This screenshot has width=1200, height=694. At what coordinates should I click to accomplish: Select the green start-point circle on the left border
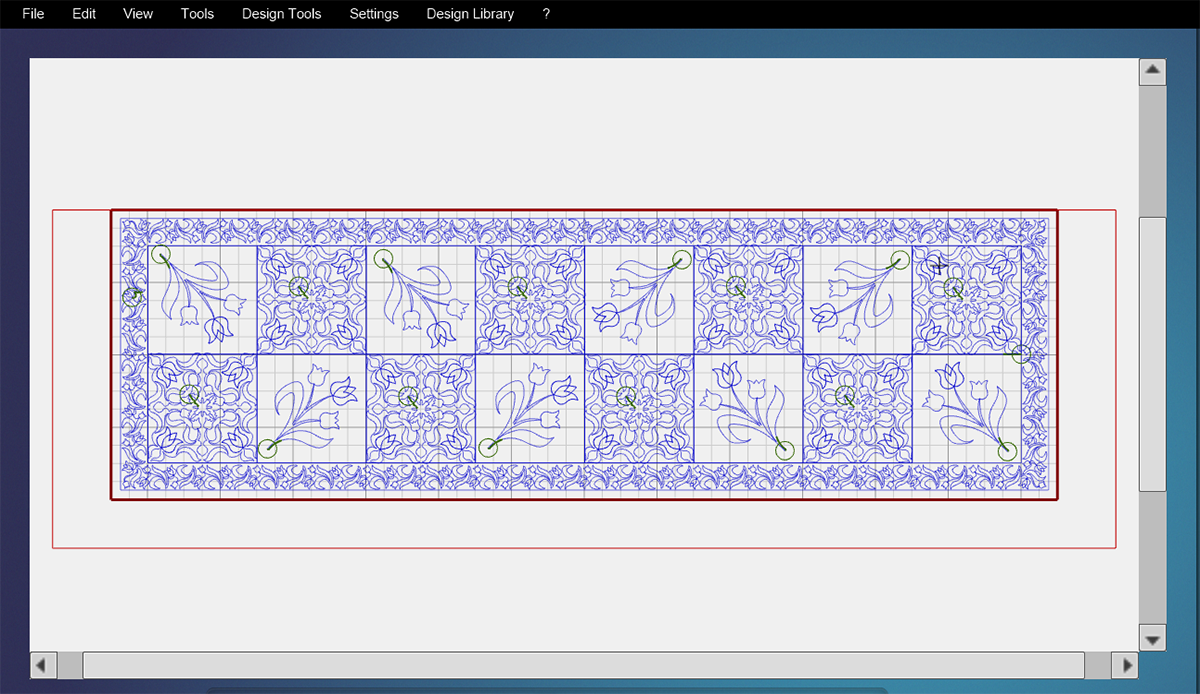click(x=132, y=297)
